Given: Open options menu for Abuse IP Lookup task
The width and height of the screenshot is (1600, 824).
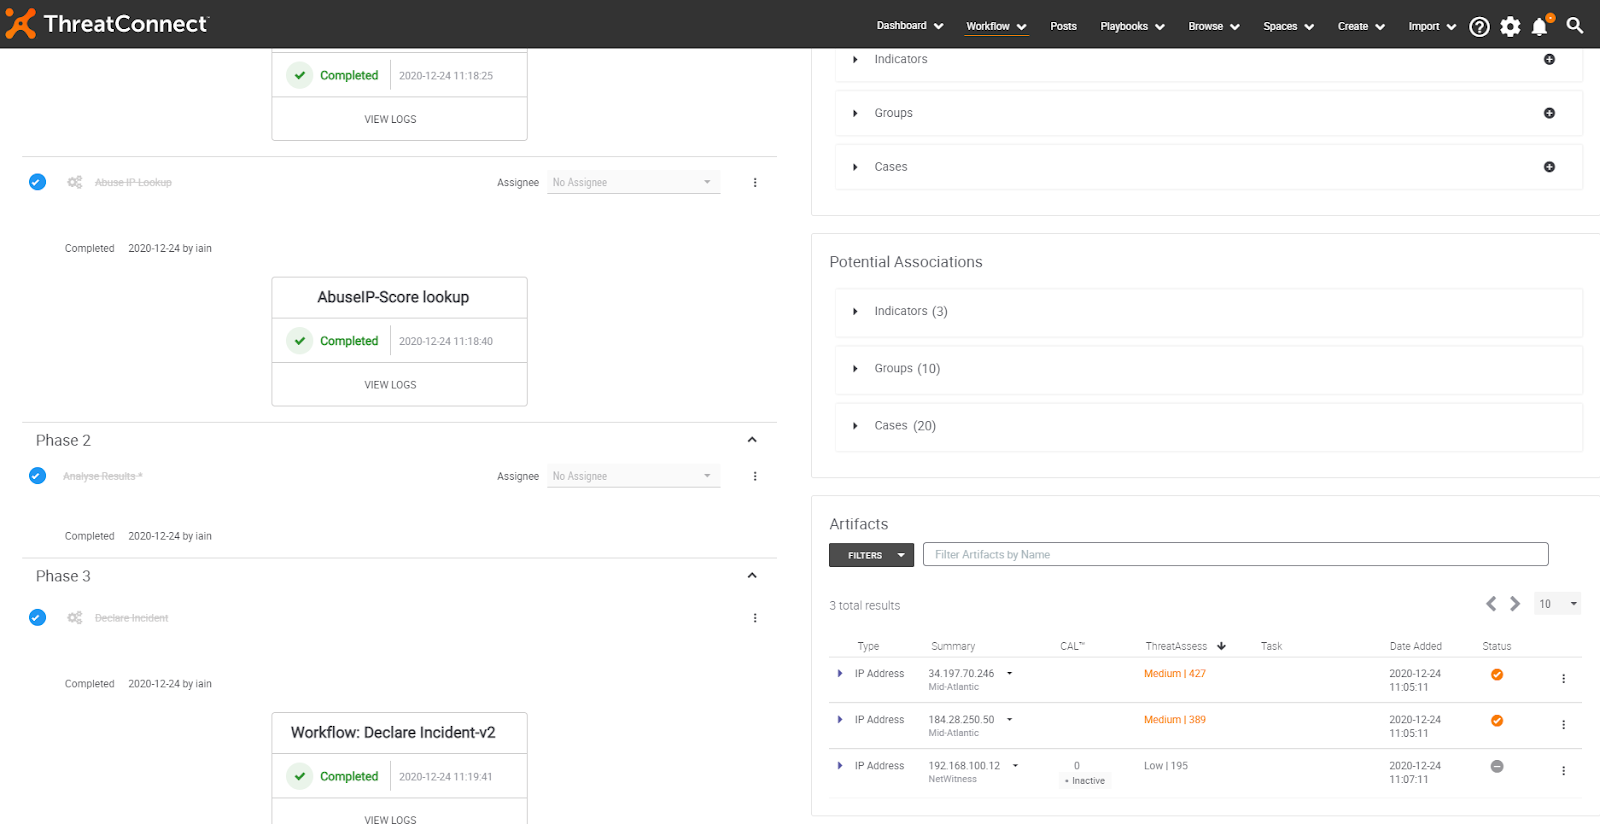Looking at the screenshot, I should click(x=755, y=183).
